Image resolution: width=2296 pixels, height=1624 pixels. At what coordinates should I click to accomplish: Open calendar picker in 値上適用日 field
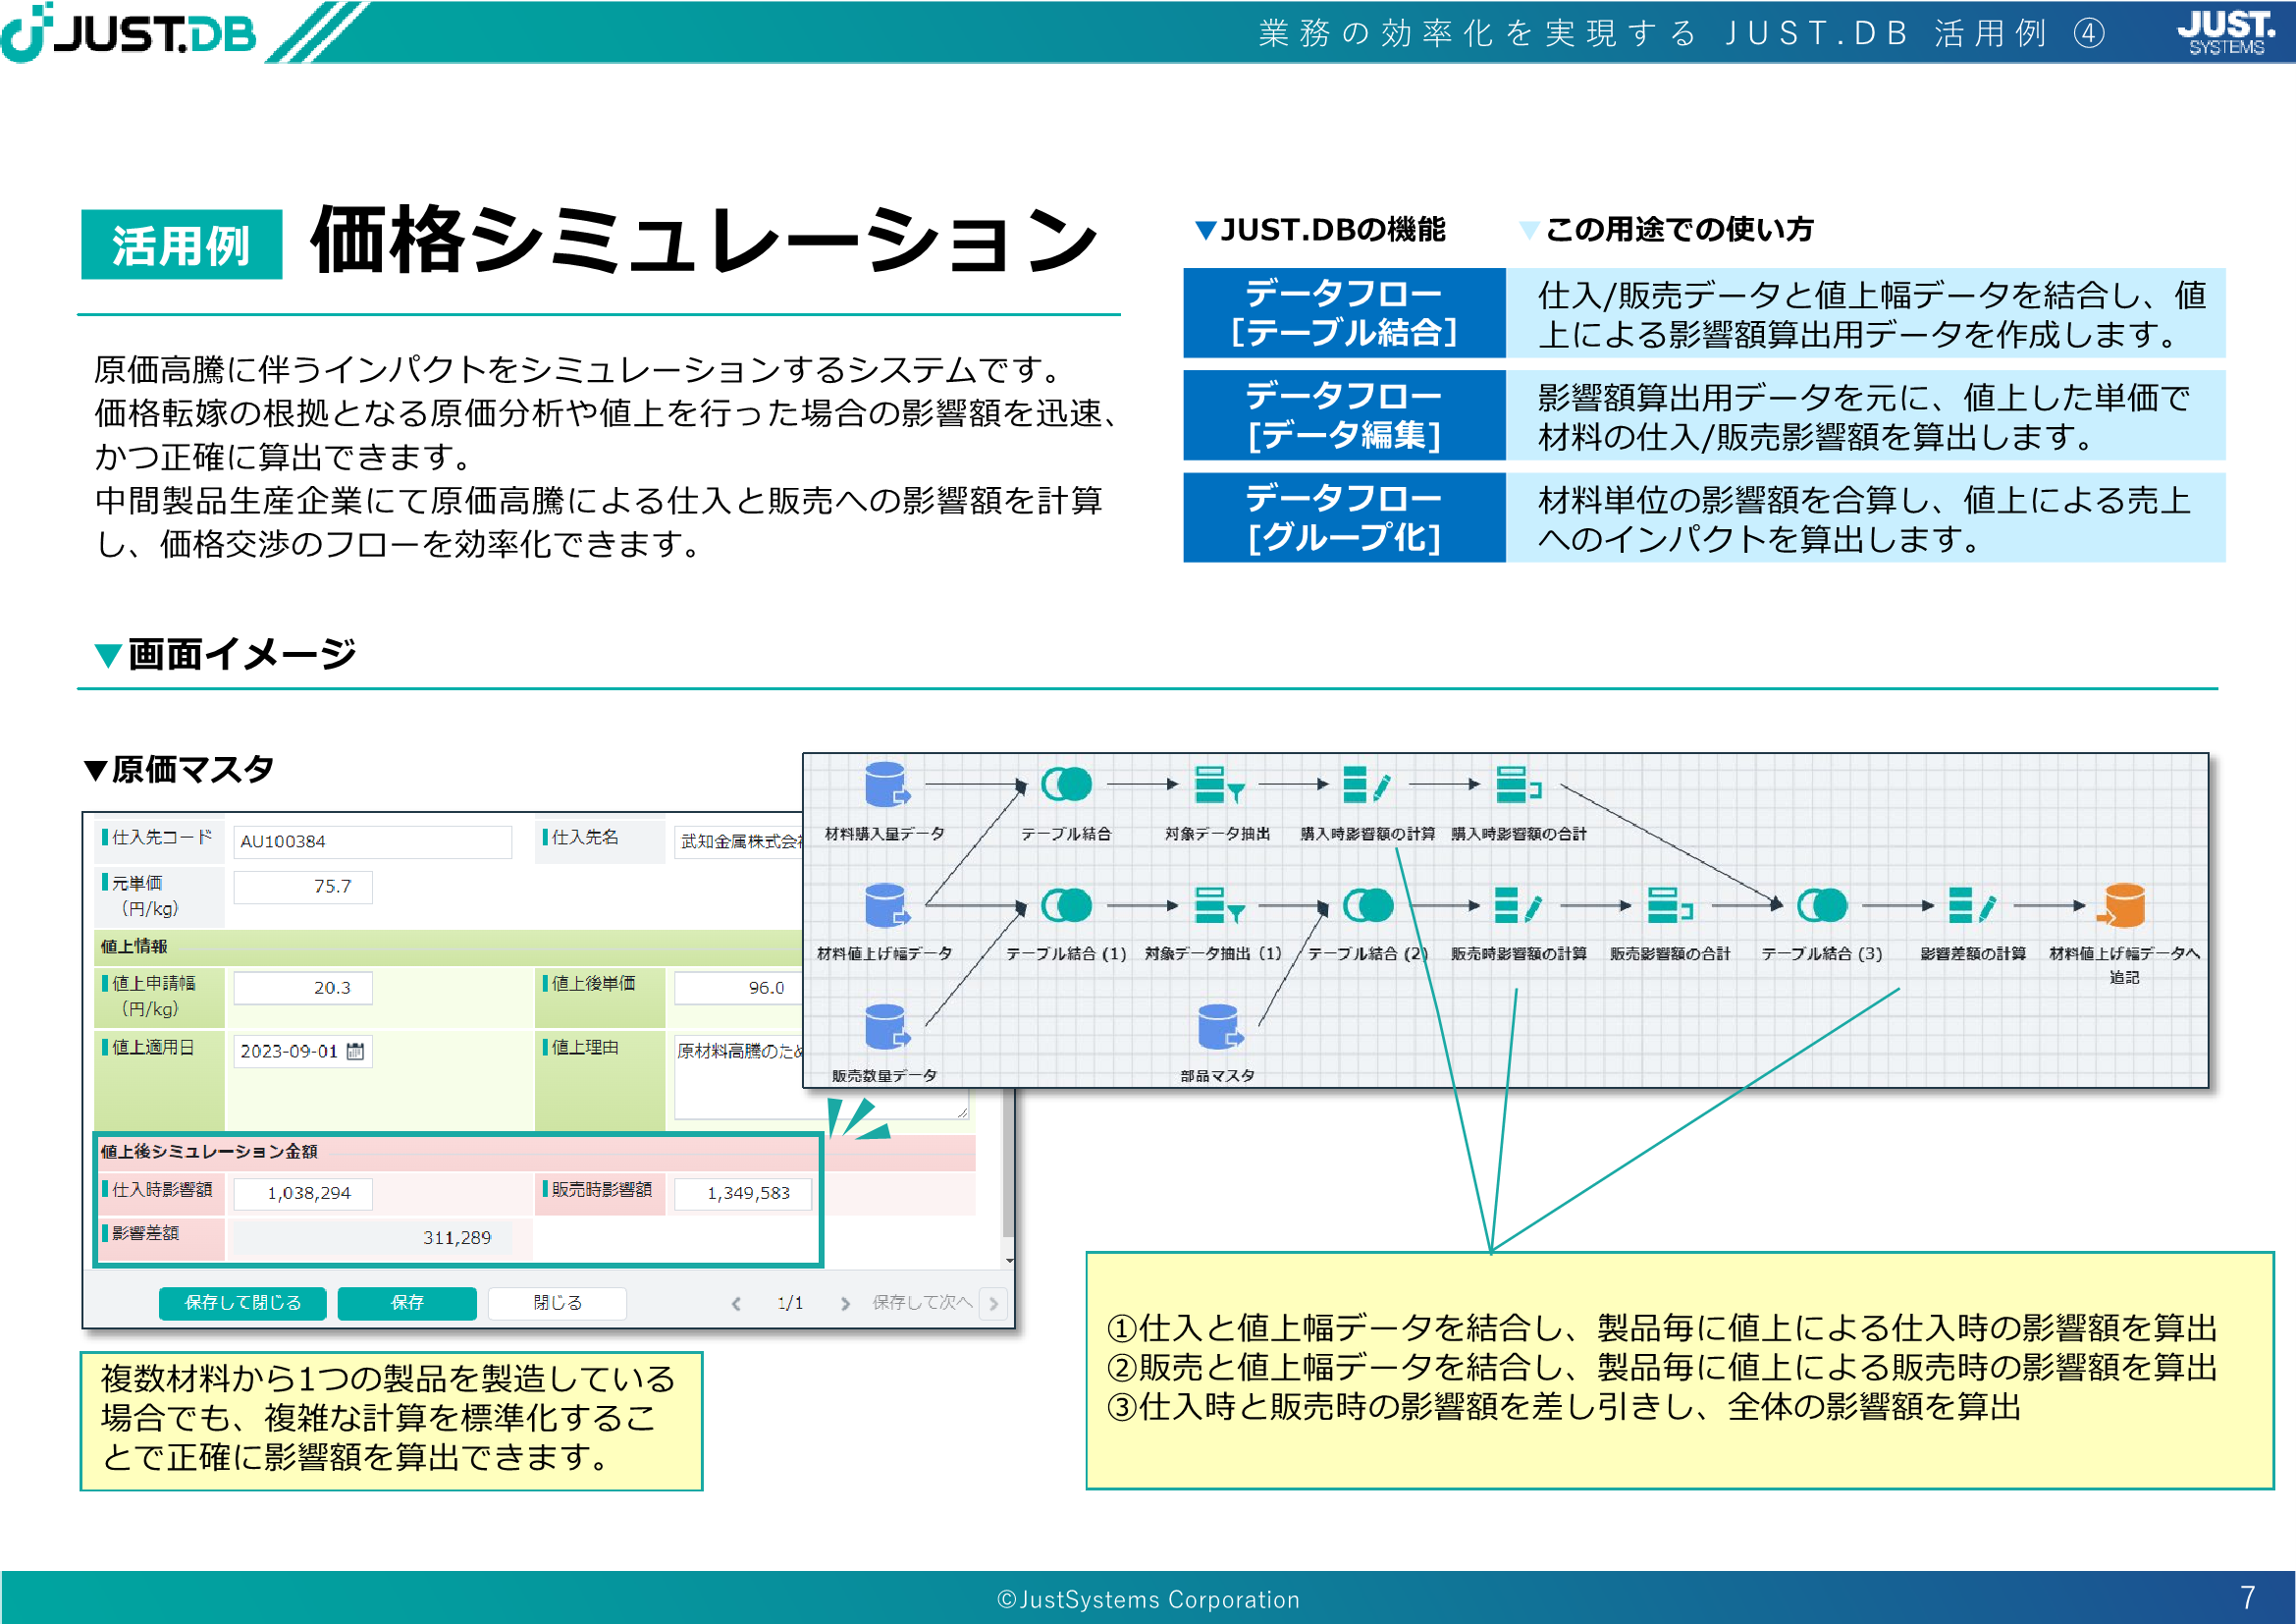click(x=355, y=1051)
